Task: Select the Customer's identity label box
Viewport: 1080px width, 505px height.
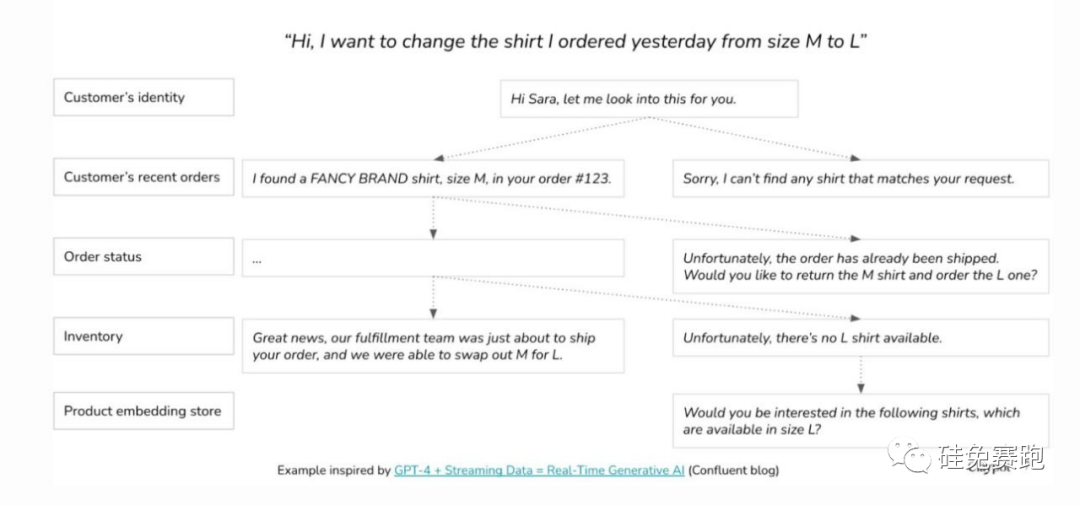Action: (143, 98)
